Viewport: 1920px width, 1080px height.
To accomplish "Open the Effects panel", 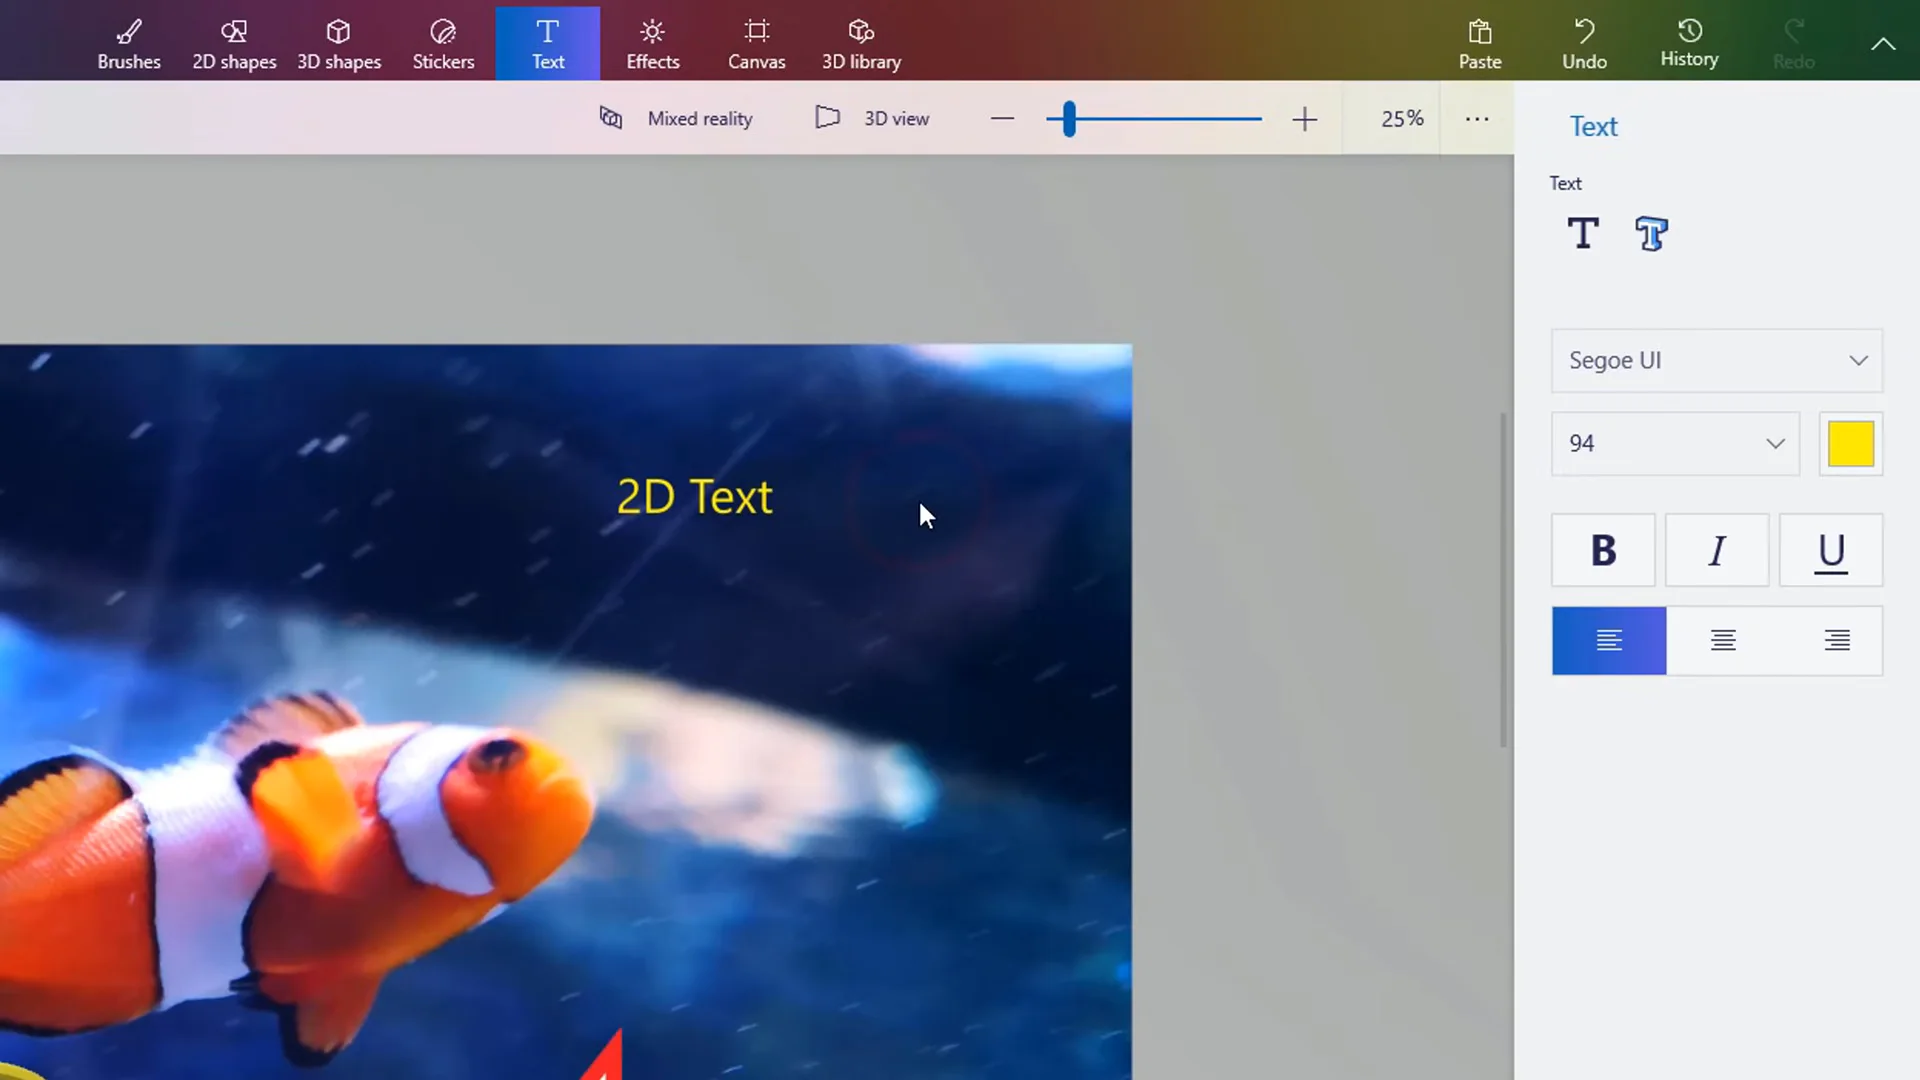I will (x=653, y=44).
